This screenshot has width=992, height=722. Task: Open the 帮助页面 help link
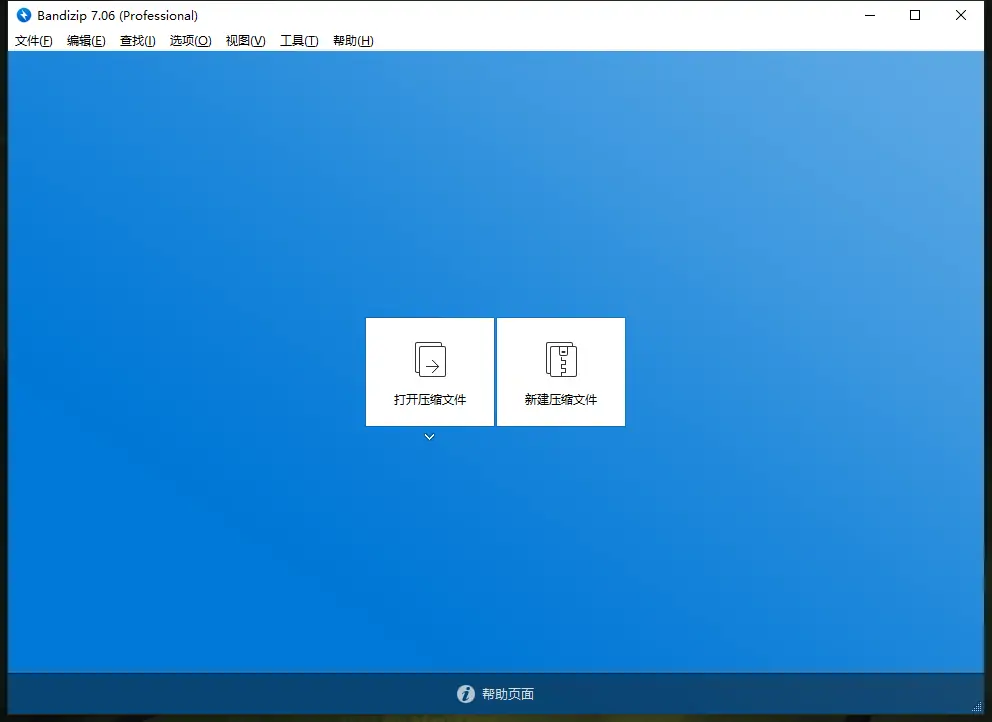click(x=510, y=693)
